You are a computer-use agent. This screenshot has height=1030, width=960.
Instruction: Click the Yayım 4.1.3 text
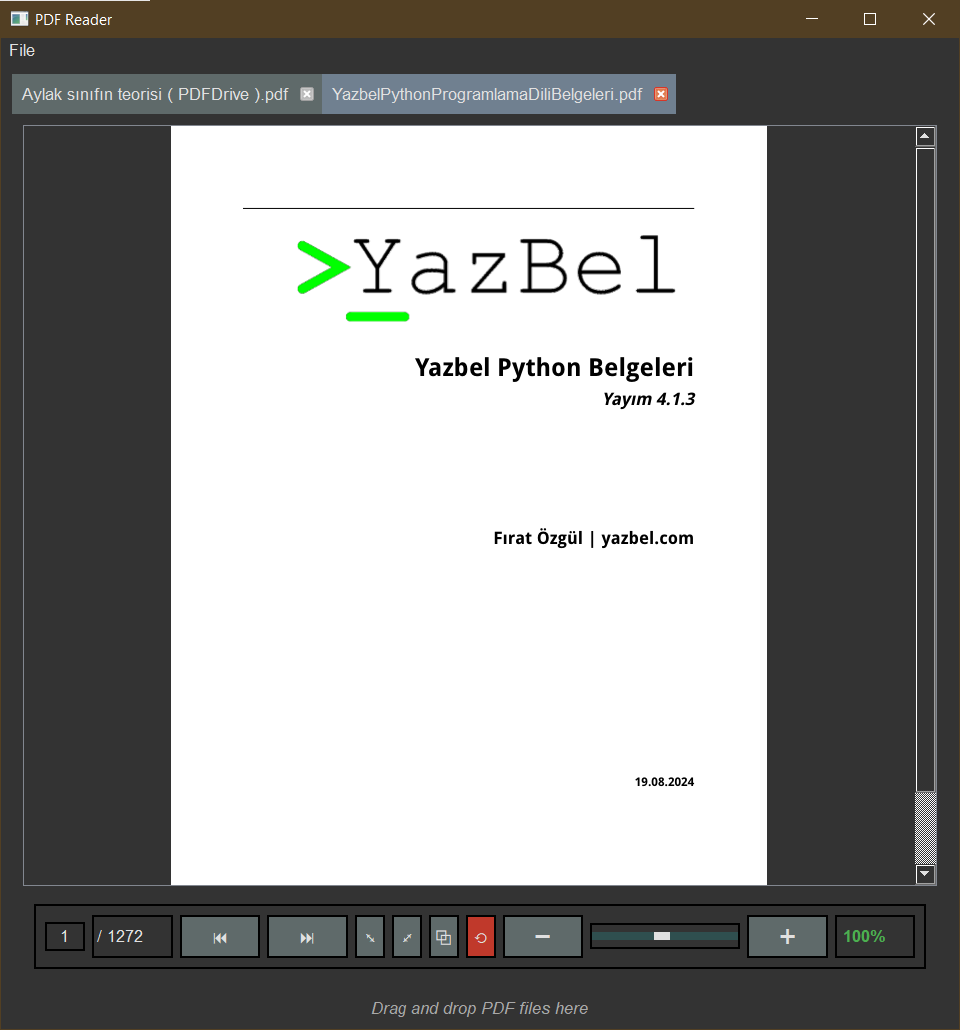649,399
